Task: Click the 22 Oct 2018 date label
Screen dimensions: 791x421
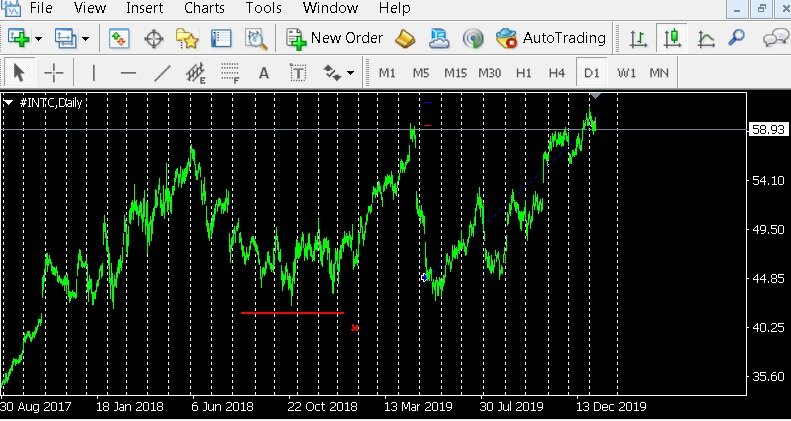Action: (x=322, y=406)
